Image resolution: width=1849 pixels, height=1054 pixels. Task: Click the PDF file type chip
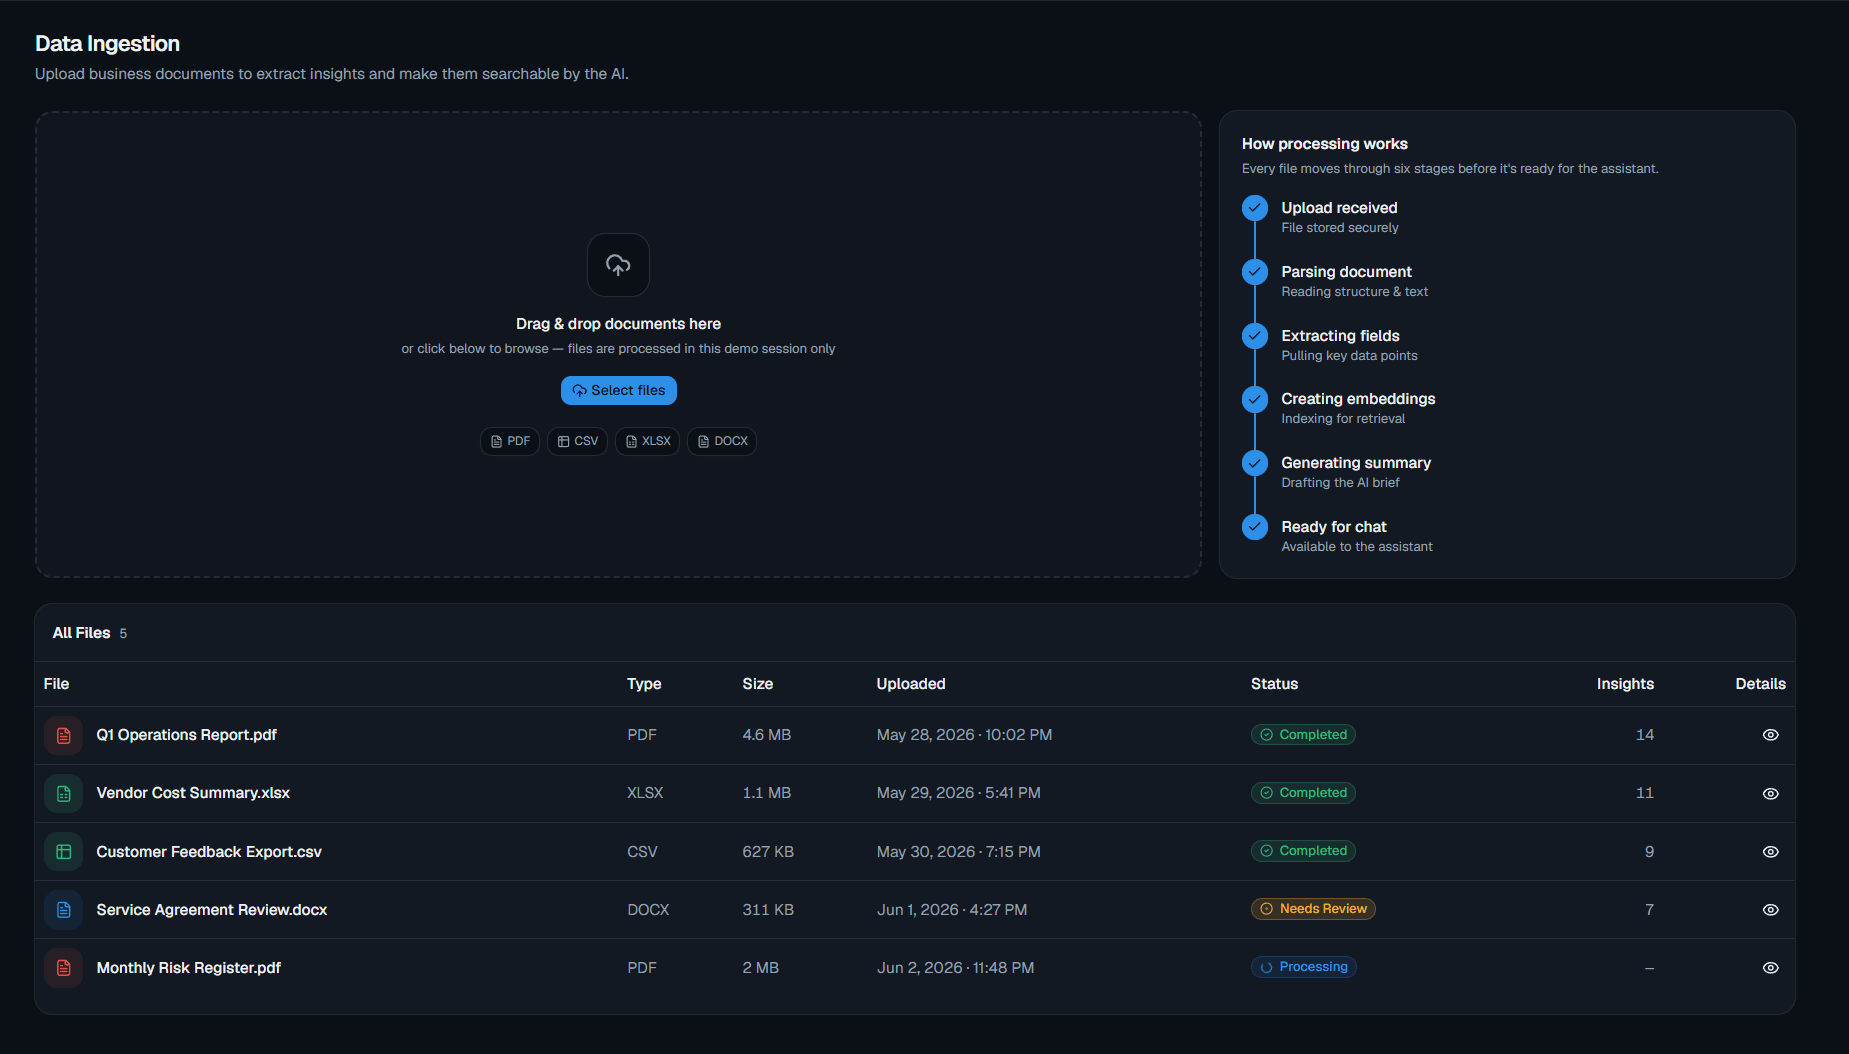pos(510,441)
